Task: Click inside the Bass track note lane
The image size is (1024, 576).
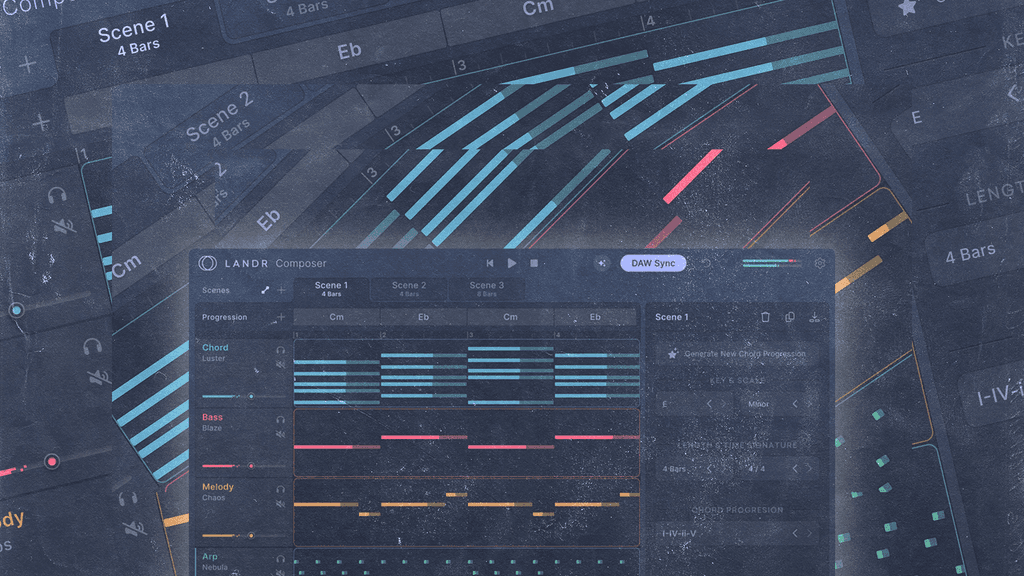Action: tap(466, 443)
